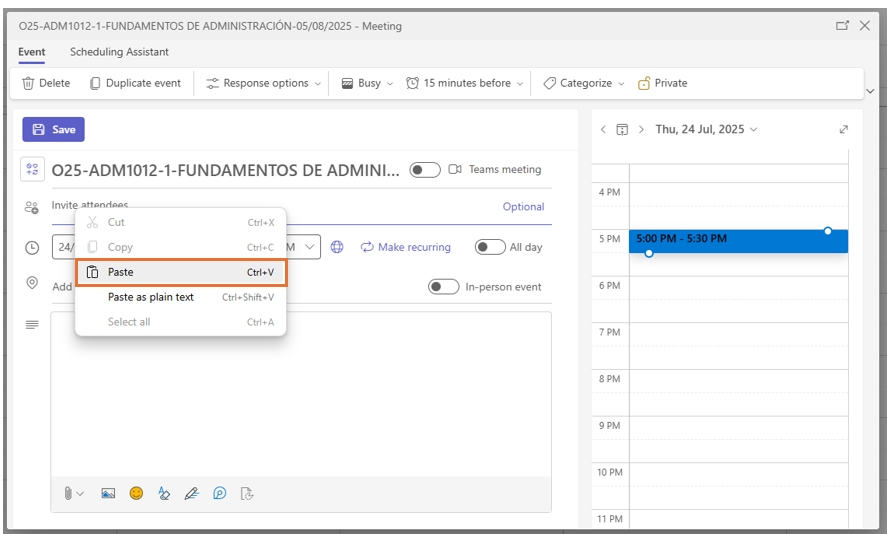
Task: Open the end time dropdown chevron
Action: click(x=310, y=247)
